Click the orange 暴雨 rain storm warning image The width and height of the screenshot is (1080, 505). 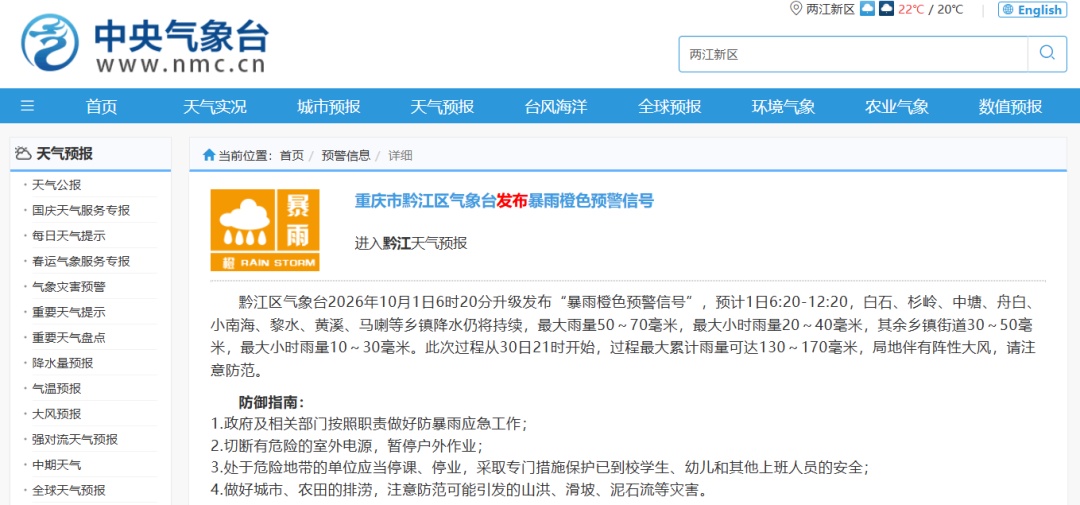(x=265, y=230)
